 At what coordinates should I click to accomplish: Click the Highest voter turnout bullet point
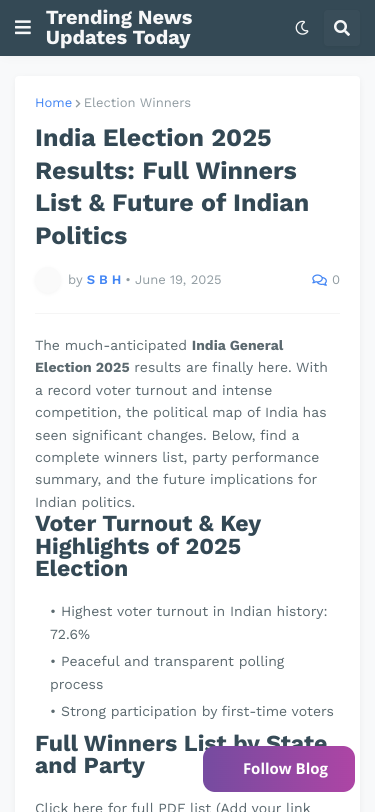point(189,622)
